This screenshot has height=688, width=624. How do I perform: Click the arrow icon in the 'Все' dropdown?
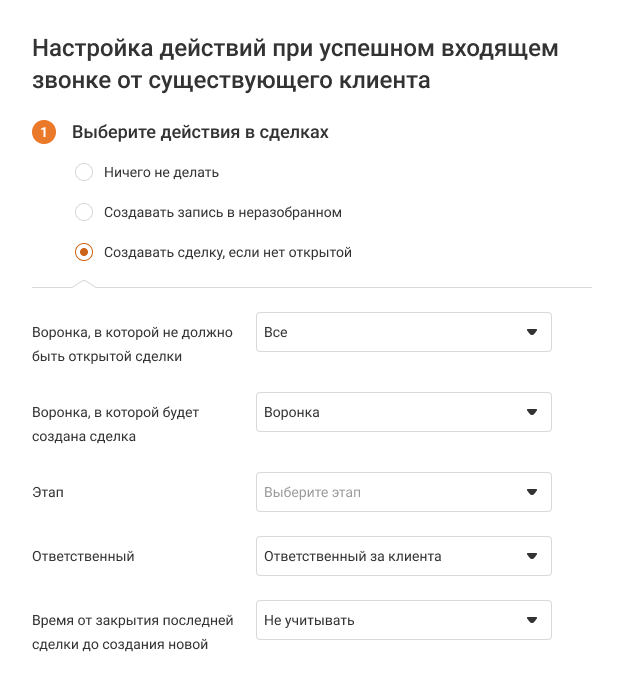(x=532, y=332)
